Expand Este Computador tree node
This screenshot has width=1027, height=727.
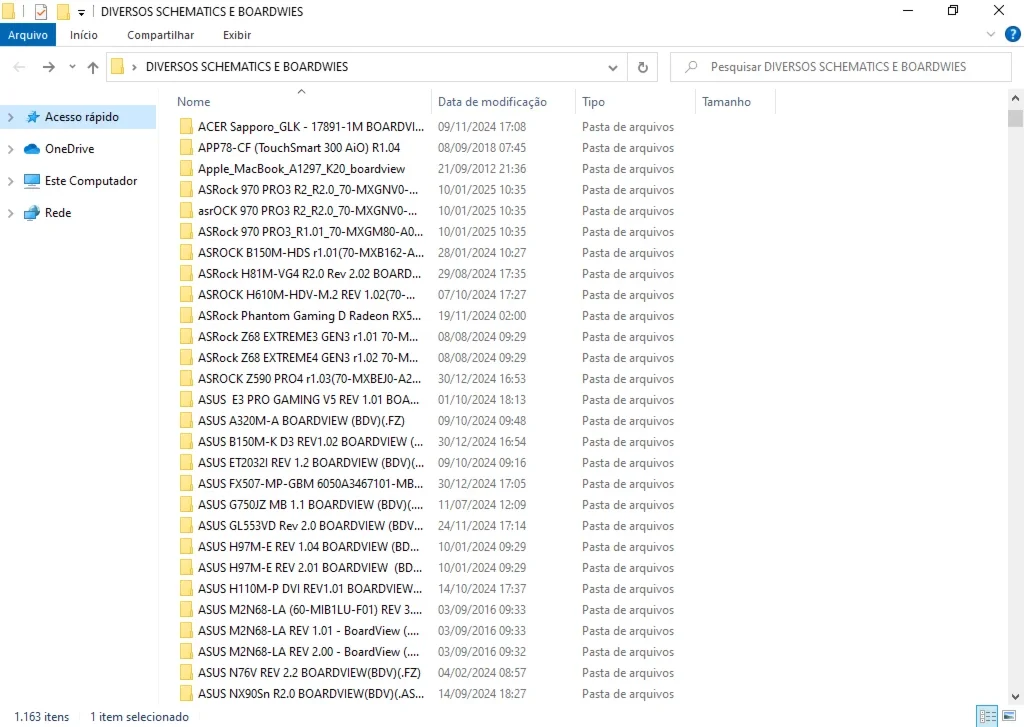click(10, 181)
